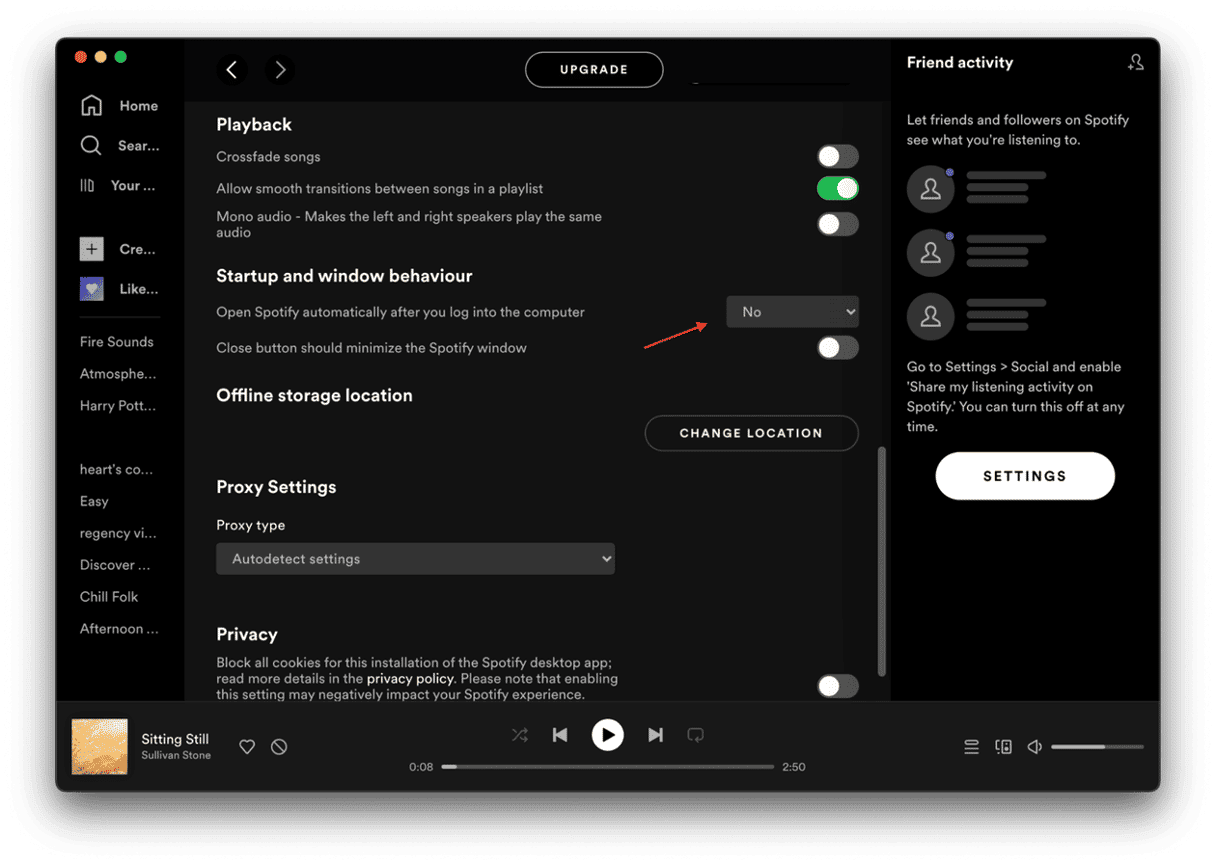Open the Afternoon ... playlist

pyautogui.click(x=119, y=629)
